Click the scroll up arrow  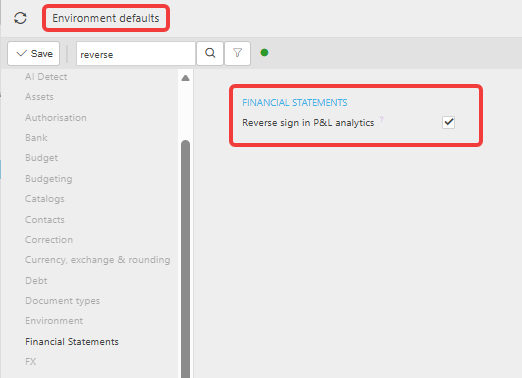tap(186, 78)
